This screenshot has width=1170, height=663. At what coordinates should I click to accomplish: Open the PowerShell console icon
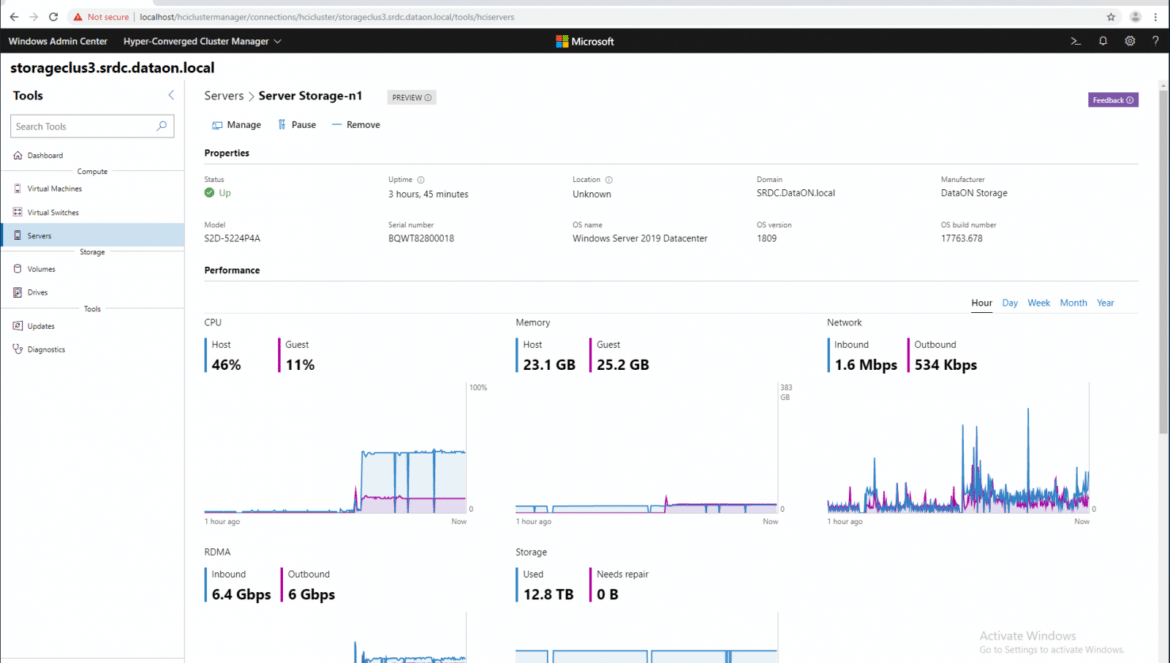pyautogui.click(x=1075, y=41)
